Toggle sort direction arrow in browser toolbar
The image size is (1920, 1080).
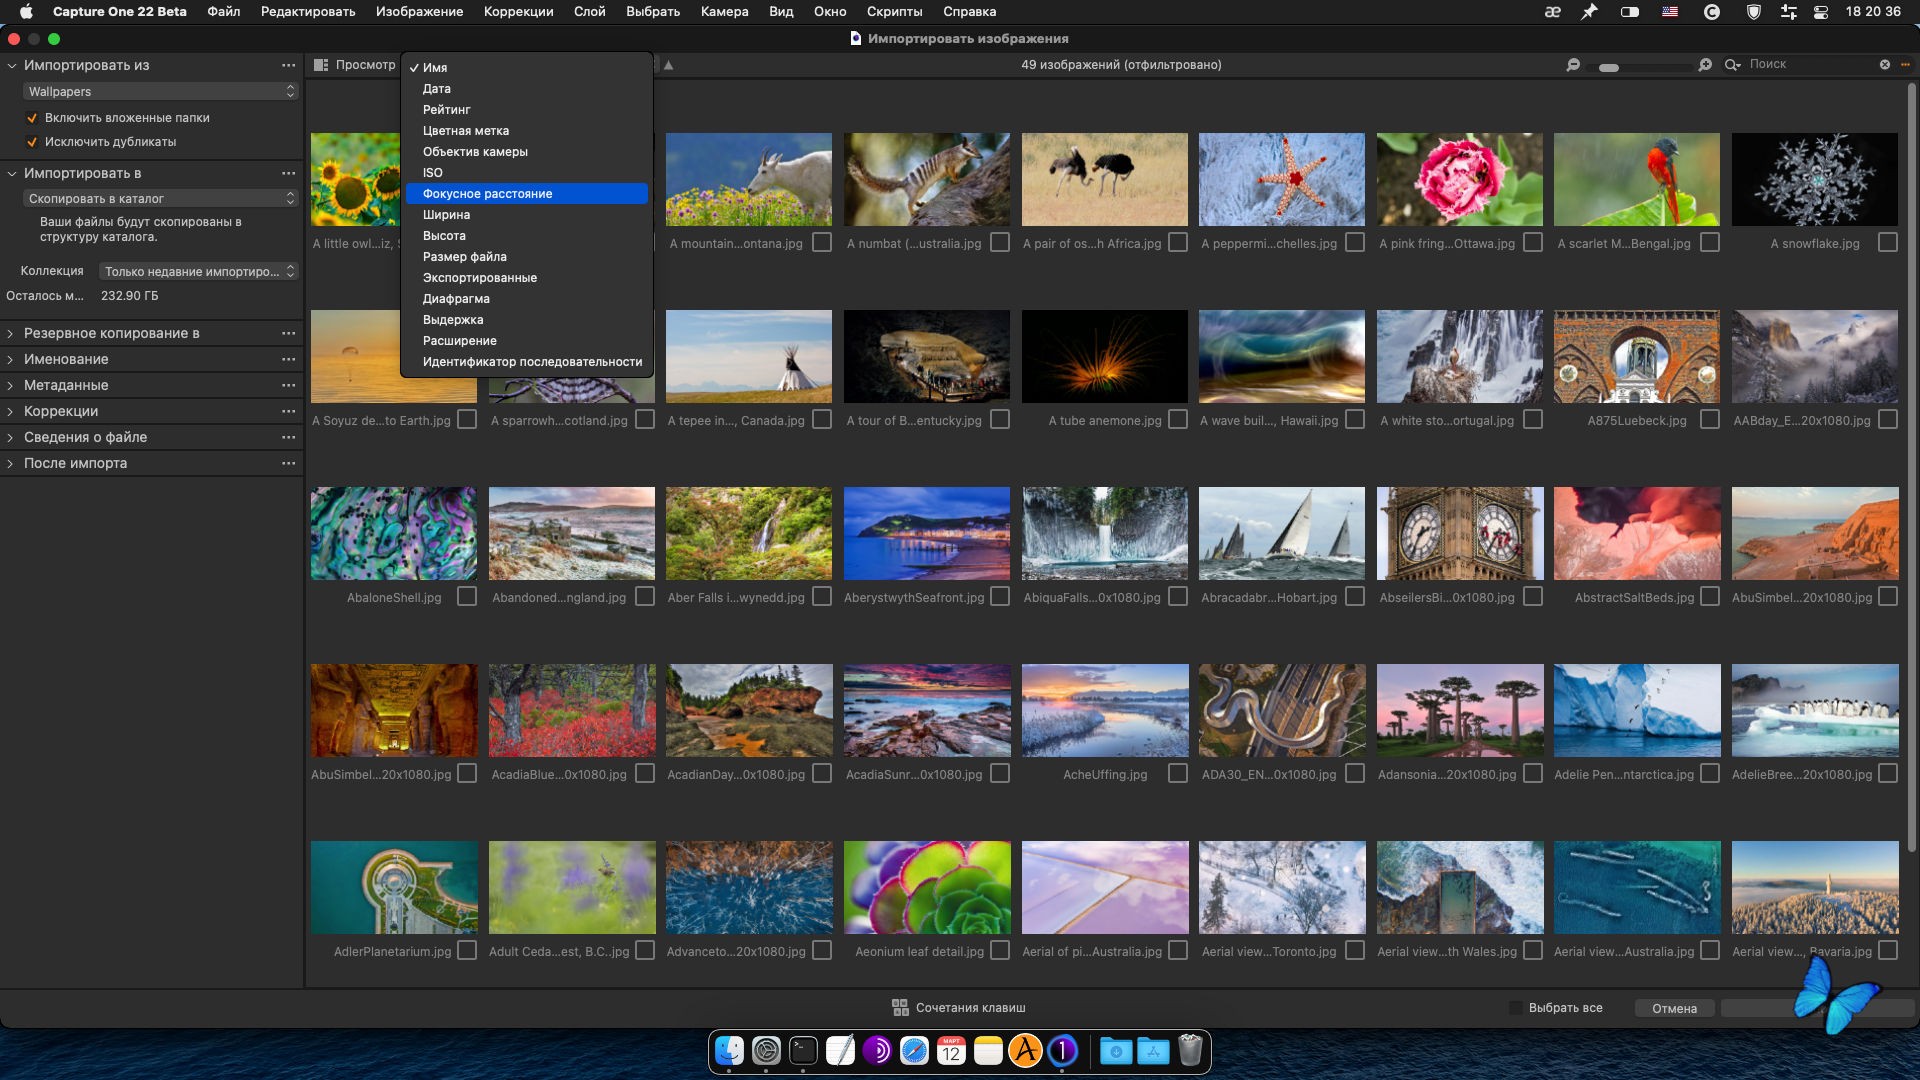click(x=669, y=65)
